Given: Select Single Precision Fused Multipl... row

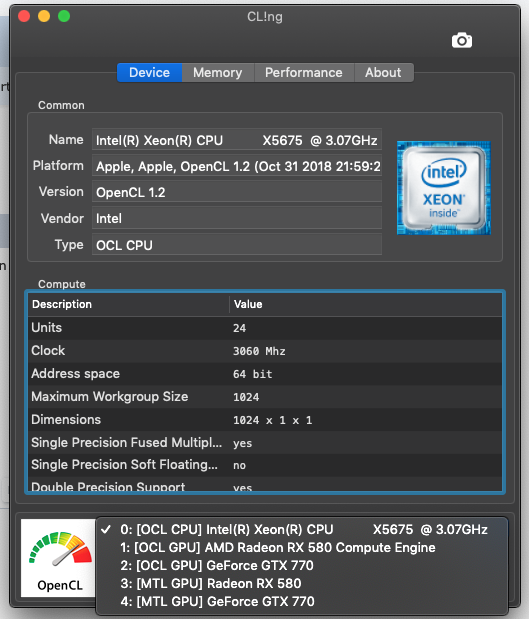Looking at the screenshot, I should [x=265, y=443].
